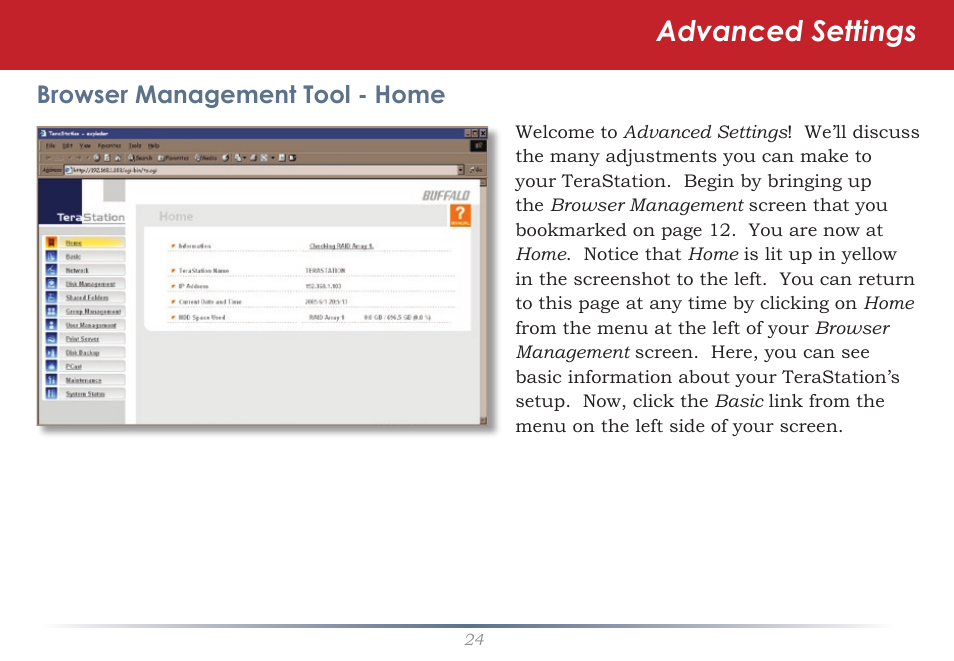Click the Media toolbar button
Image resolution: width=954 pixels, height=661 pixels.
tap(206, 158)
